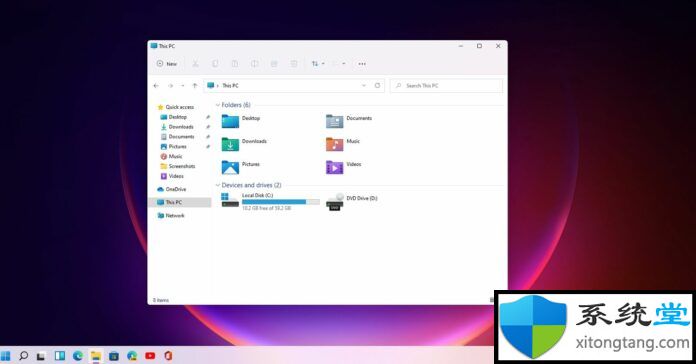696x364 pixels.
Task: Click the Search This PC field
Action: tap(446, 86)
